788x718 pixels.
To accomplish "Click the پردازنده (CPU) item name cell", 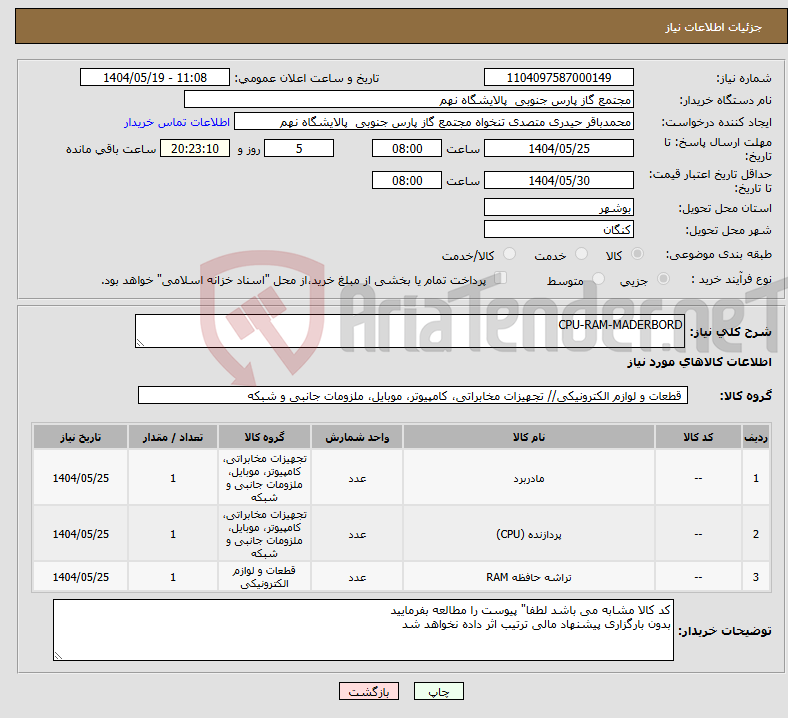I will 529,534.
